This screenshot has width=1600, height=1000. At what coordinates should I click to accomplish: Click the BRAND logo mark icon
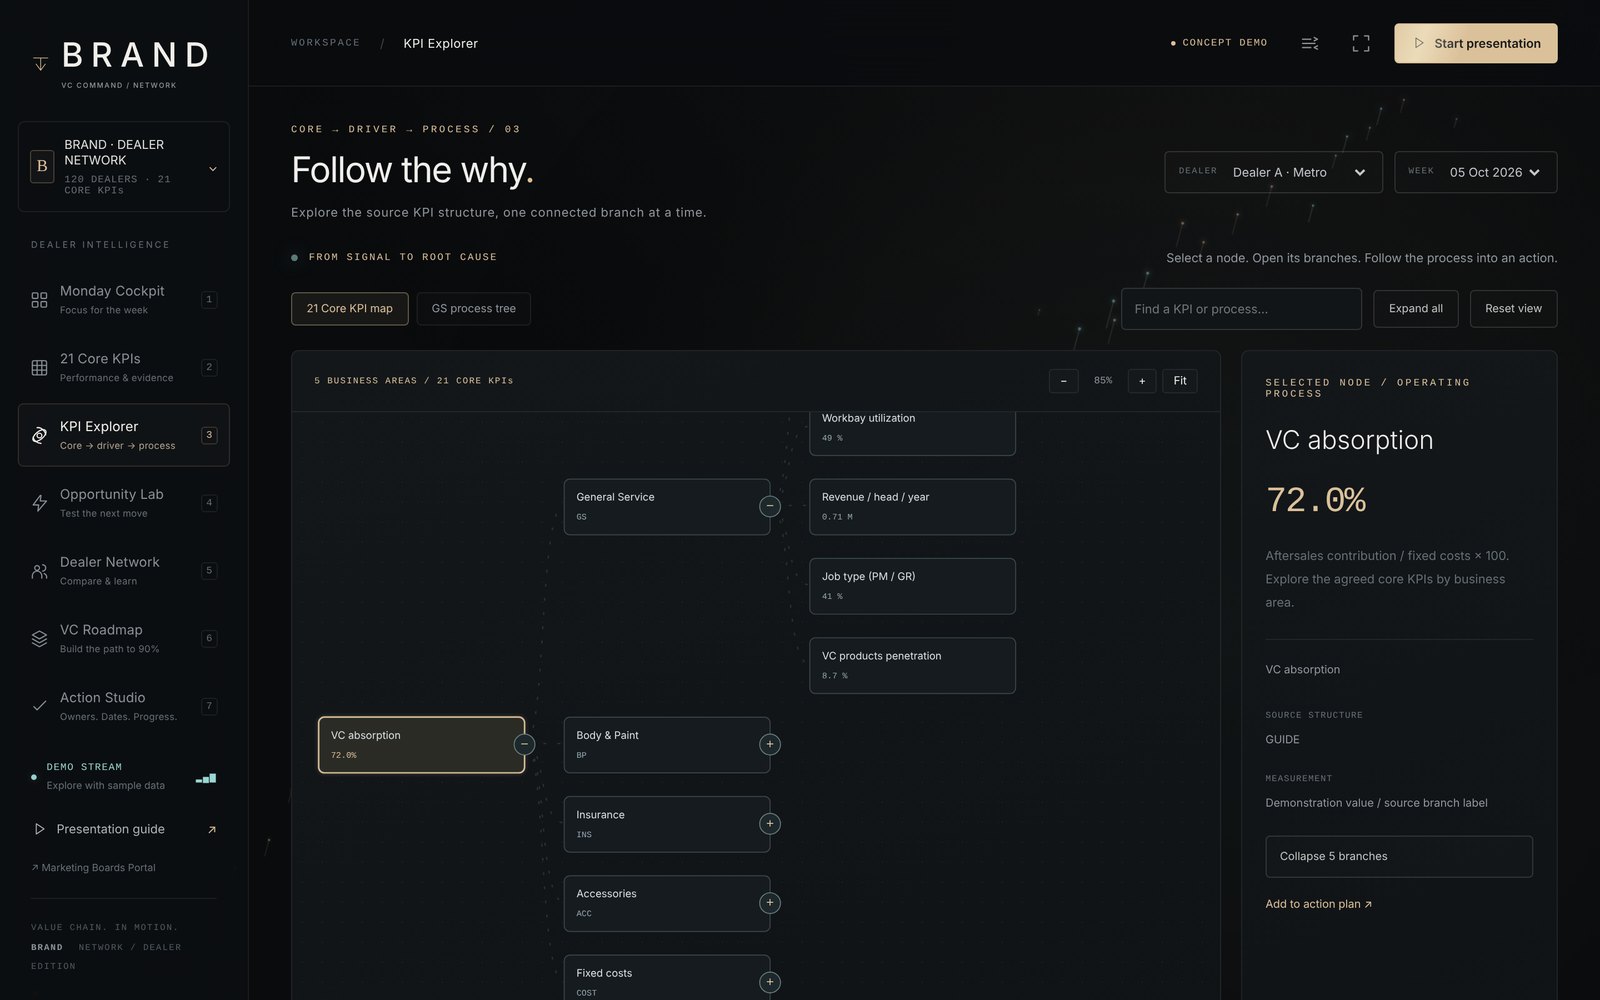pos(40,63)
